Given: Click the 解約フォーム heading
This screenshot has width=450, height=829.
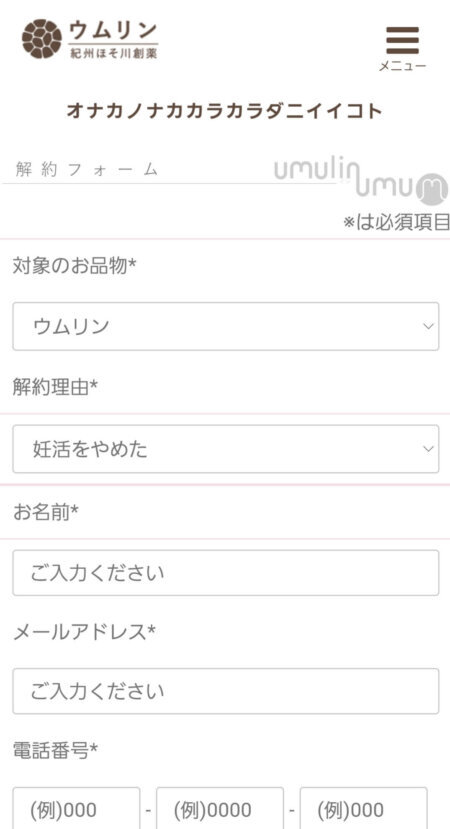Looking at the screenshot, I should click(x=87, y=169).
